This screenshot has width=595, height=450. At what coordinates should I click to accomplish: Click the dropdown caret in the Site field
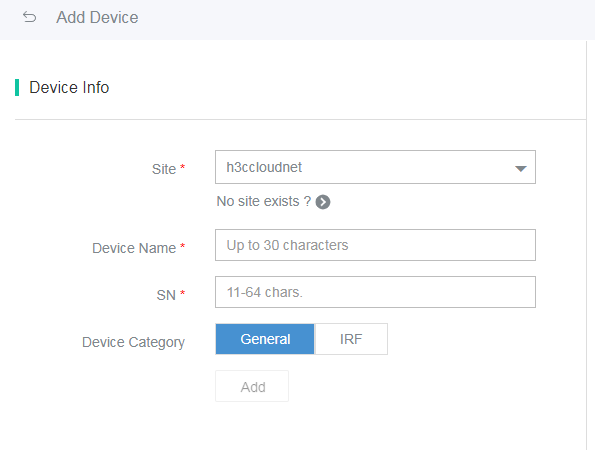(521, 168)
